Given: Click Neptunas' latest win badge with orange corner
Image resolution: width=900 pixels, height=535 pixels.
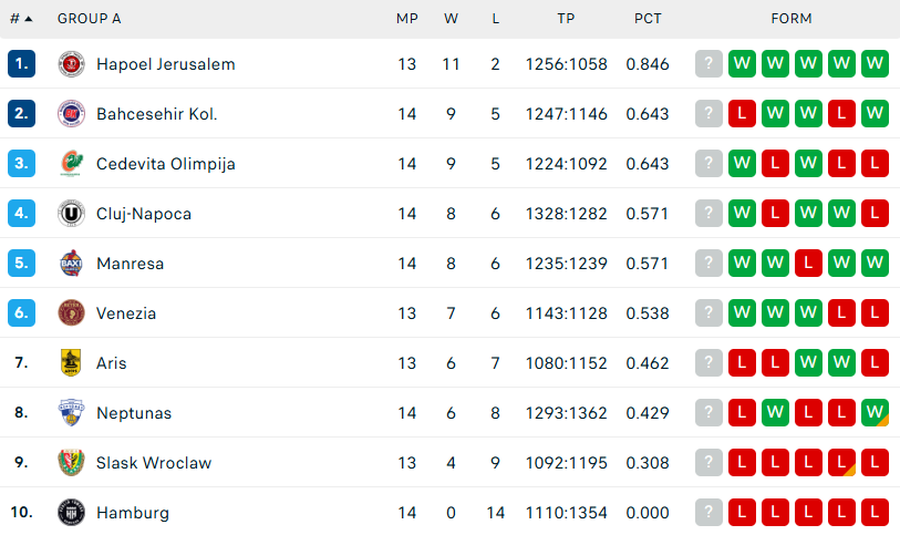Looking at the screenshot, I should pyautogui.click(x=875, y=413).
